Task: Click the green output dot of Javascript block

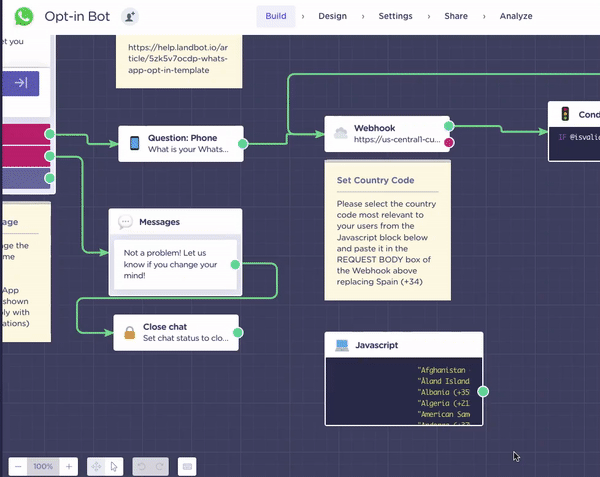Action: 483,391
